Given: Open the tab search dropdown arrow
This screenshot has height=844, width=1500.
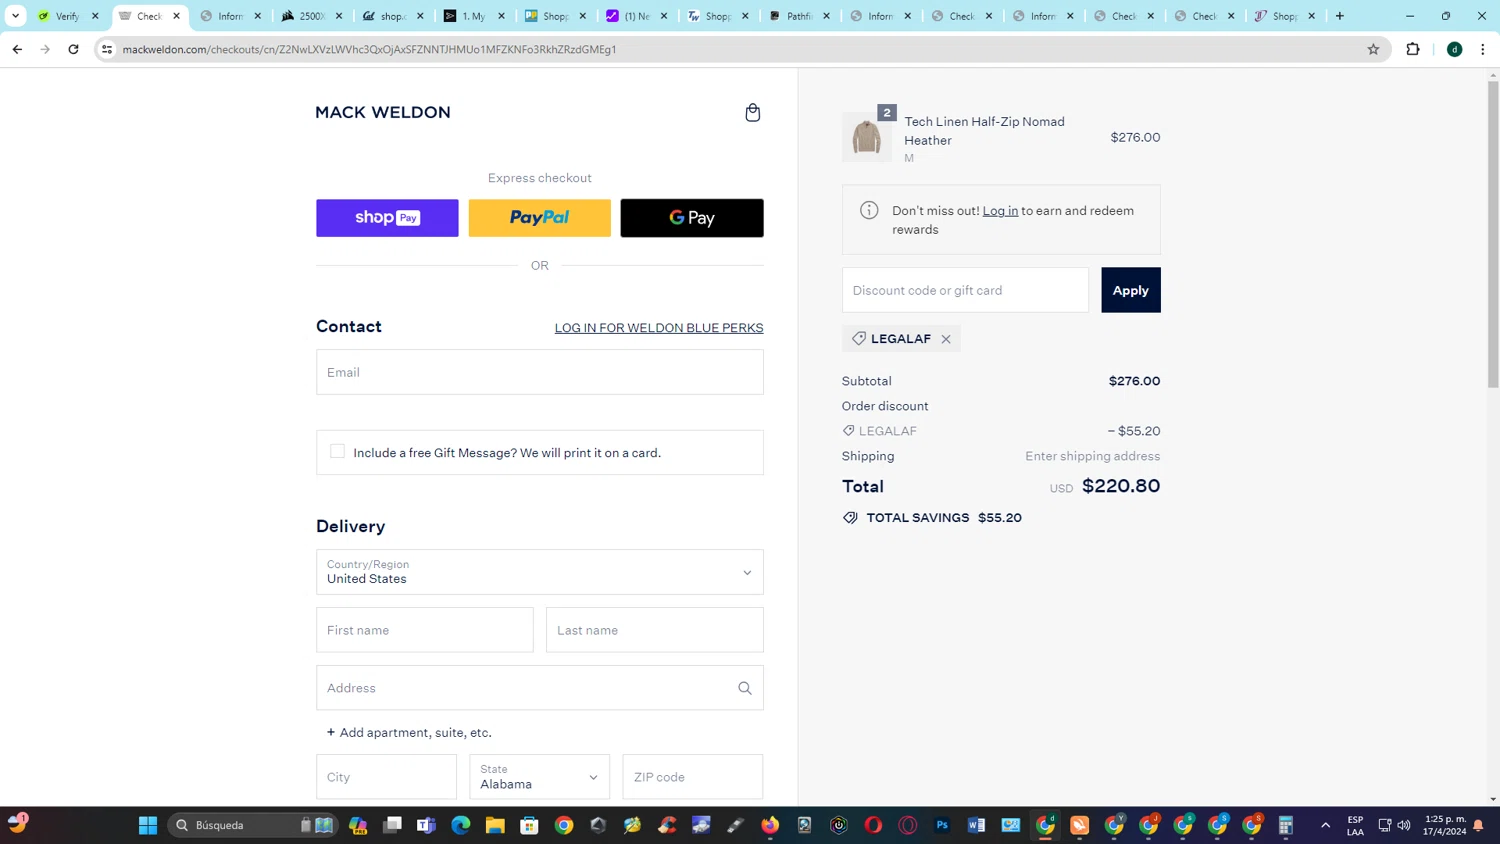Looking at the screenshot, I should 15,16.
